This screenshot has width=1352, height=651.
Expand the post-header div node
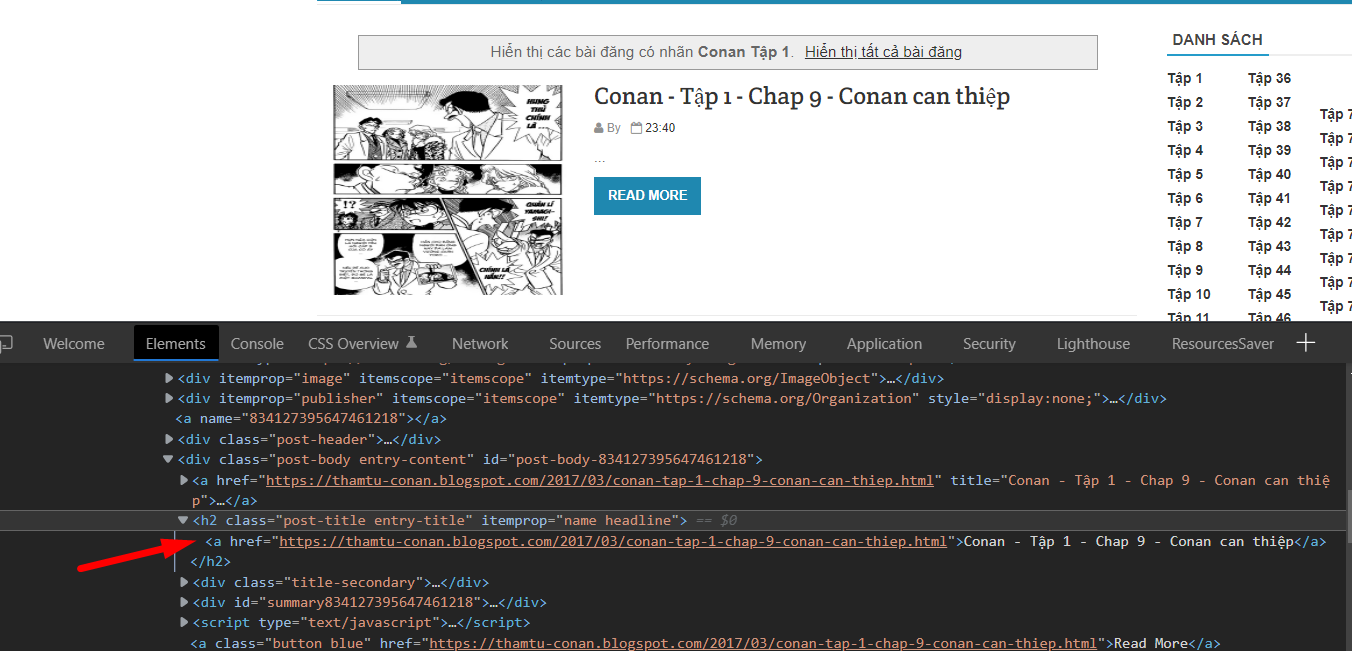(x=168, y=439)
